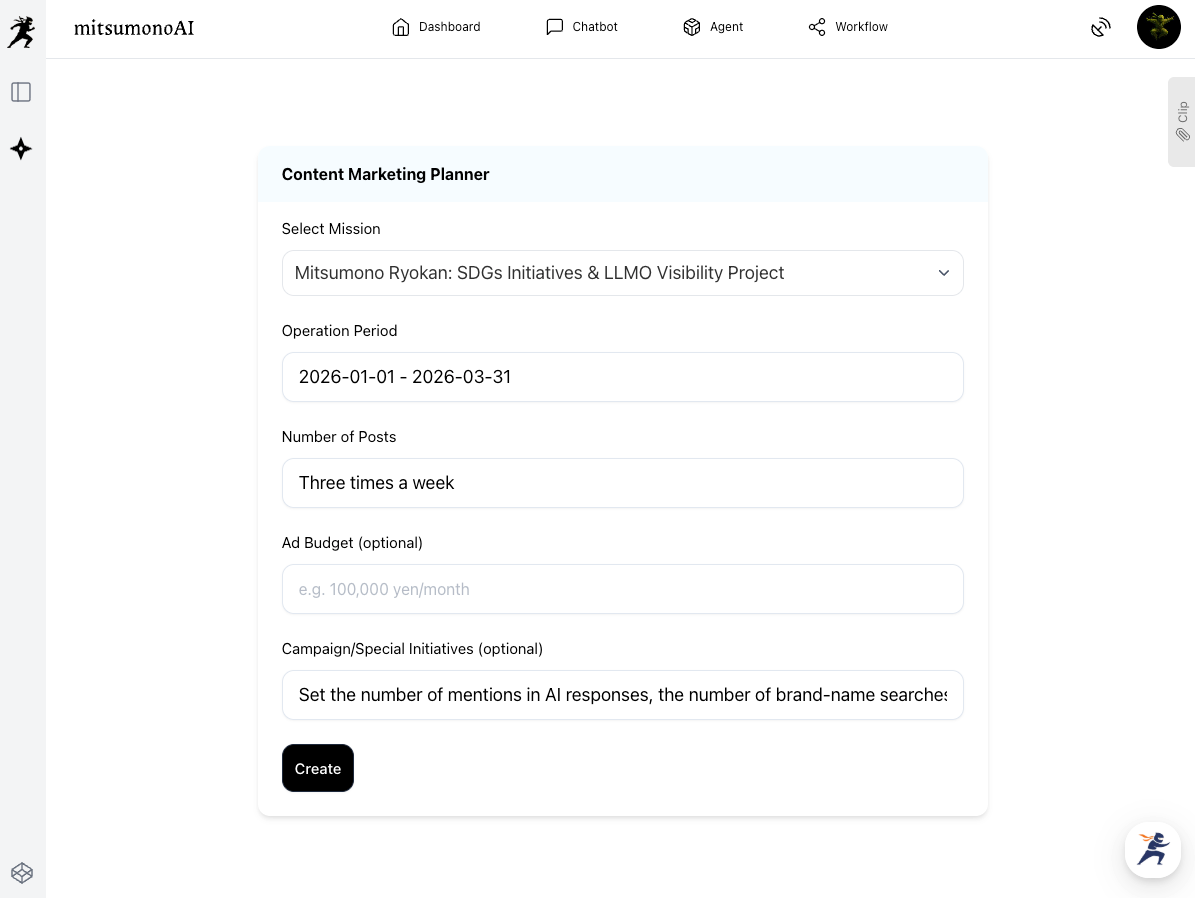Focus the Operation Period date field
Viewport: 1195px width, 898px height.
tap(622, 377)
